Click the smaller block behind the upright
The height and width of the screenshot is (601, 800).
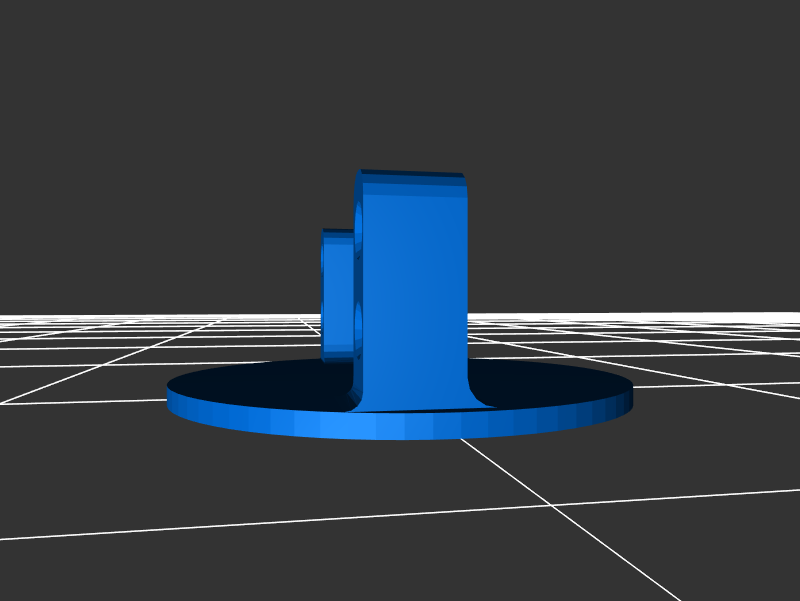(x=338, y=290)
